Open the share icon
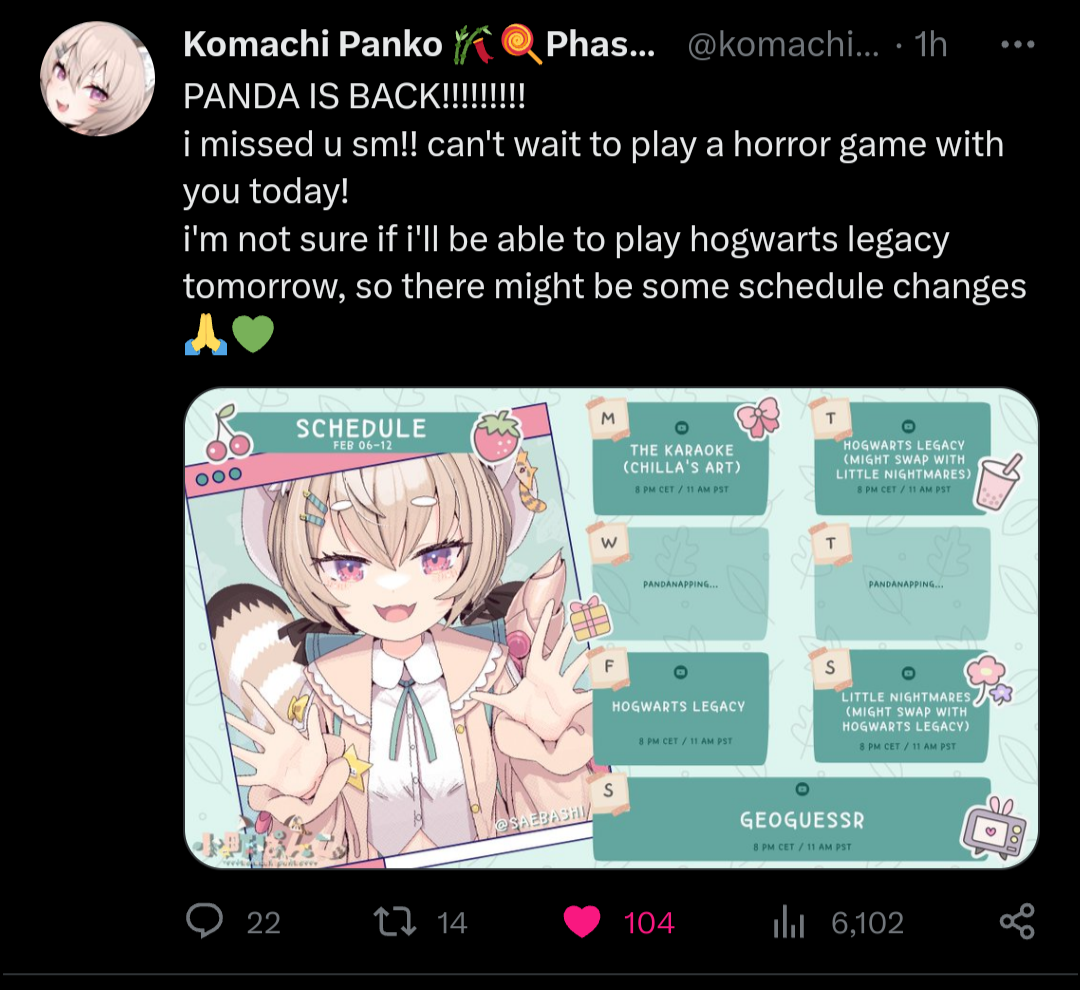The height and width of the screenshot is (990, 1080). pos(1017,922)
